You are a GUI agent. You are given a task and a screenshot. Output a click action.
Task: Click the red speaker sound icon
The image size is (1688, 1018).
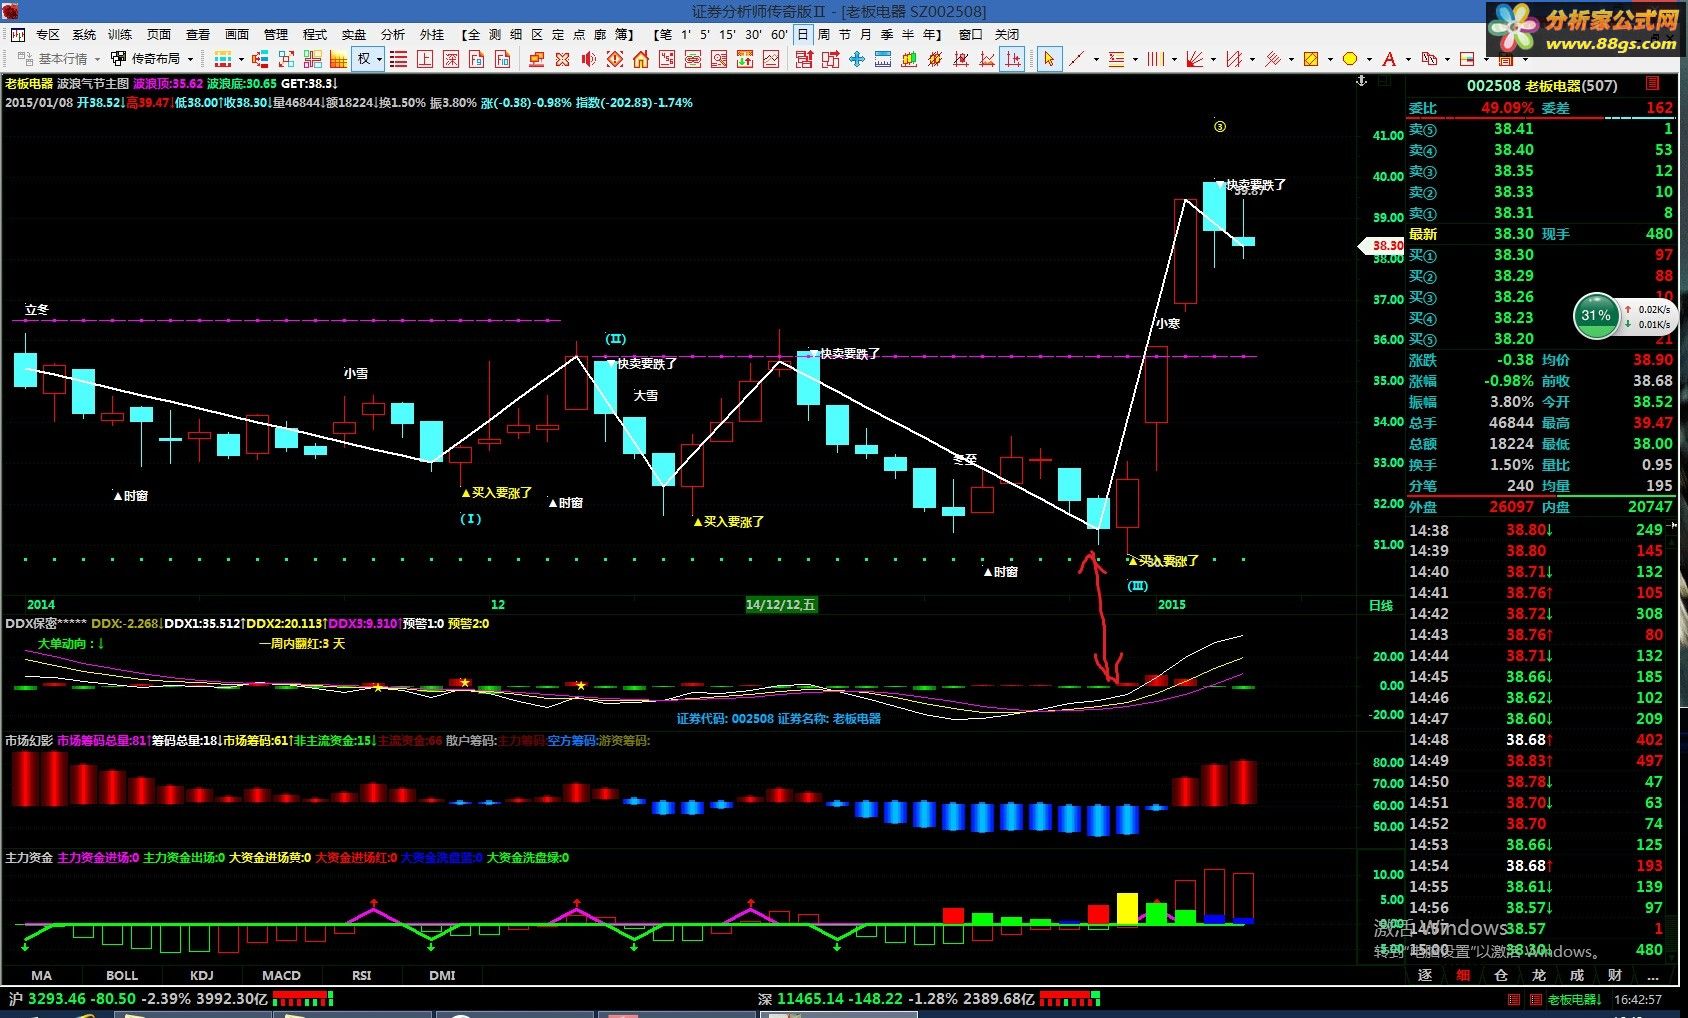(x=589, y=59)
